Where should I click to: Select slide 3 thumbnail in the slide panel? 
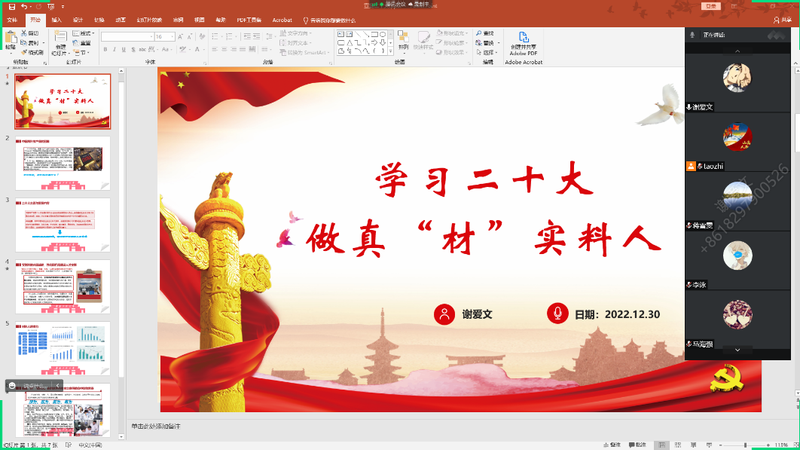point(62,224)
